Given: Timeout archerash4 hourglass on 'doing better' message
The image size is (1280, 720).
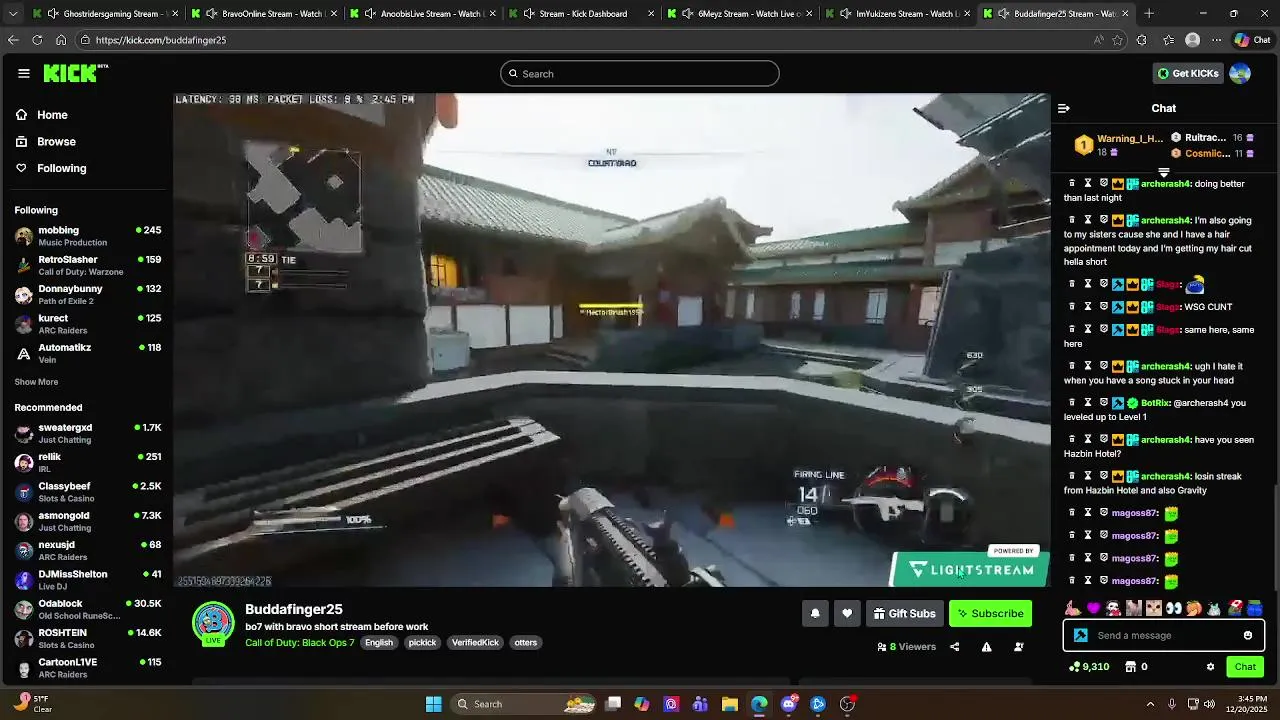Looking at the screenshot, I should (x=1088, y=184).
